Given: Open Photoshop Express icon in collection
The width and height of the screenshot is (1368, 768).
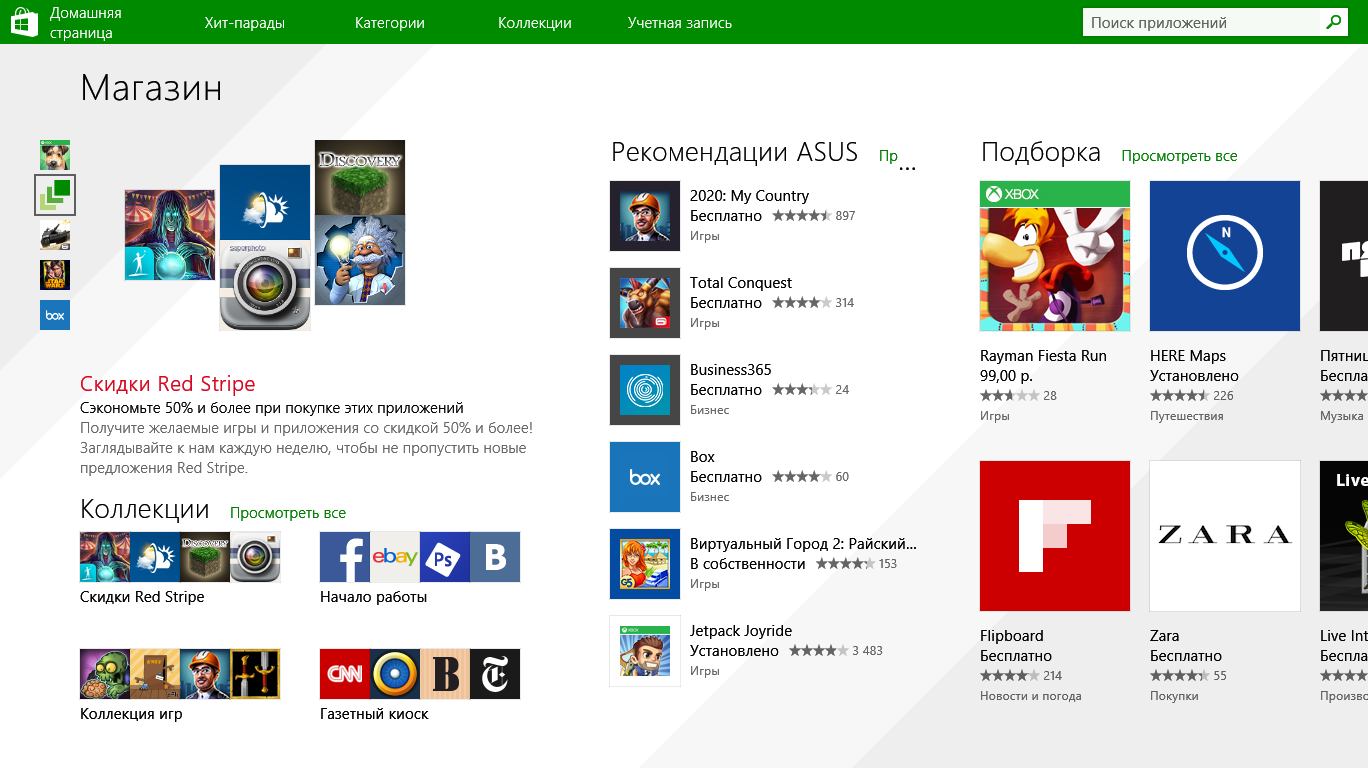Looking at the screenshot, I should [445, 557].
